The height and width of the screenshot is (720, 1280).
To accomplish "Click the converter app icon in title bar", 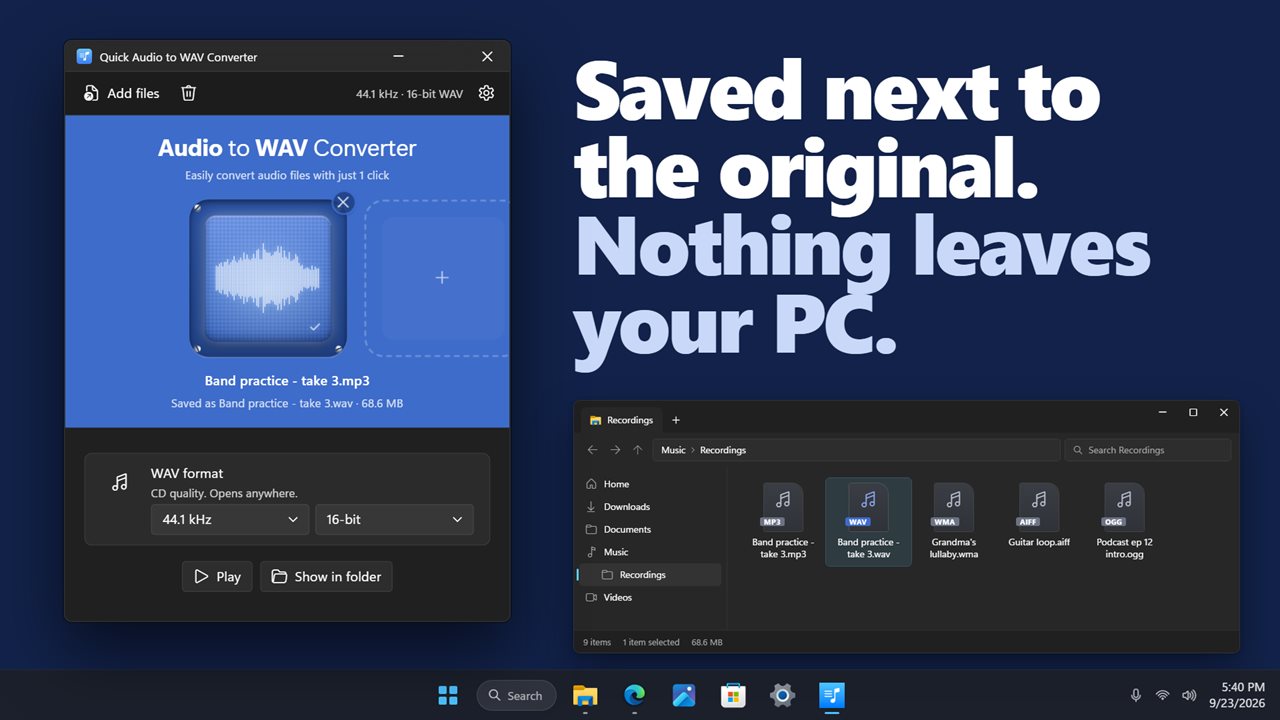I will coord(84,57).
